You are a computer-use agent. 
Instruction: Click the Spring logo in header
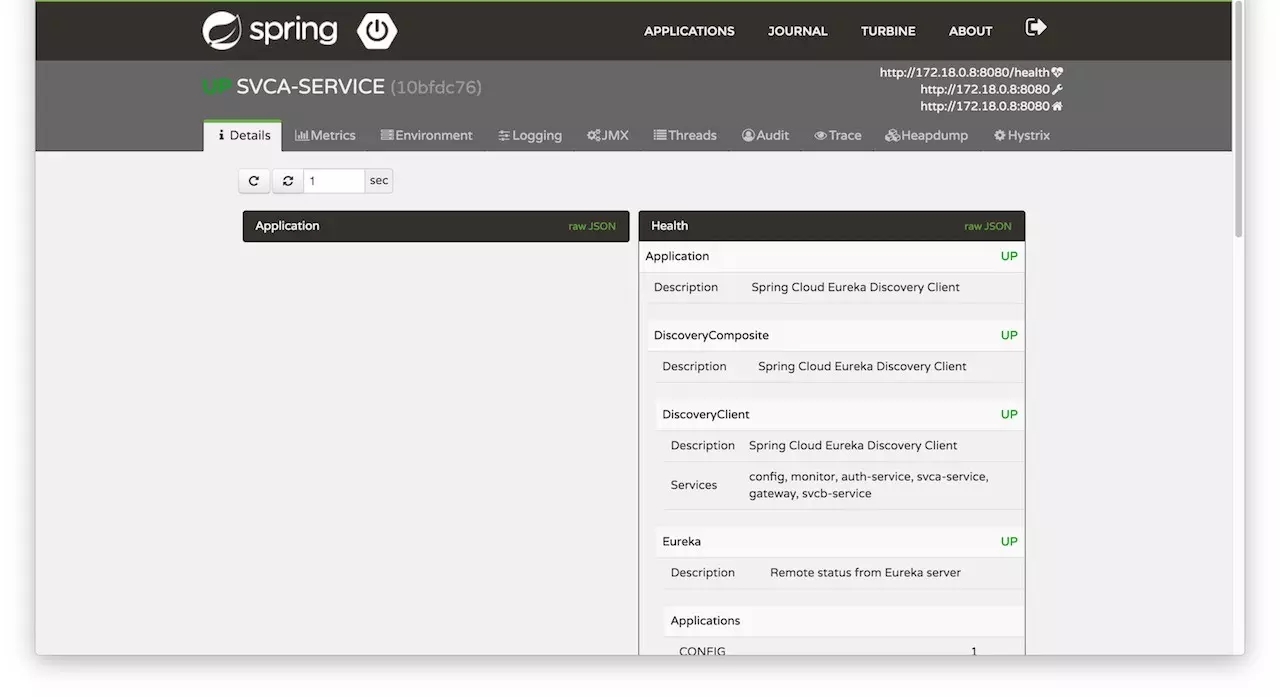pyautogui.click(x=270, y=31)
